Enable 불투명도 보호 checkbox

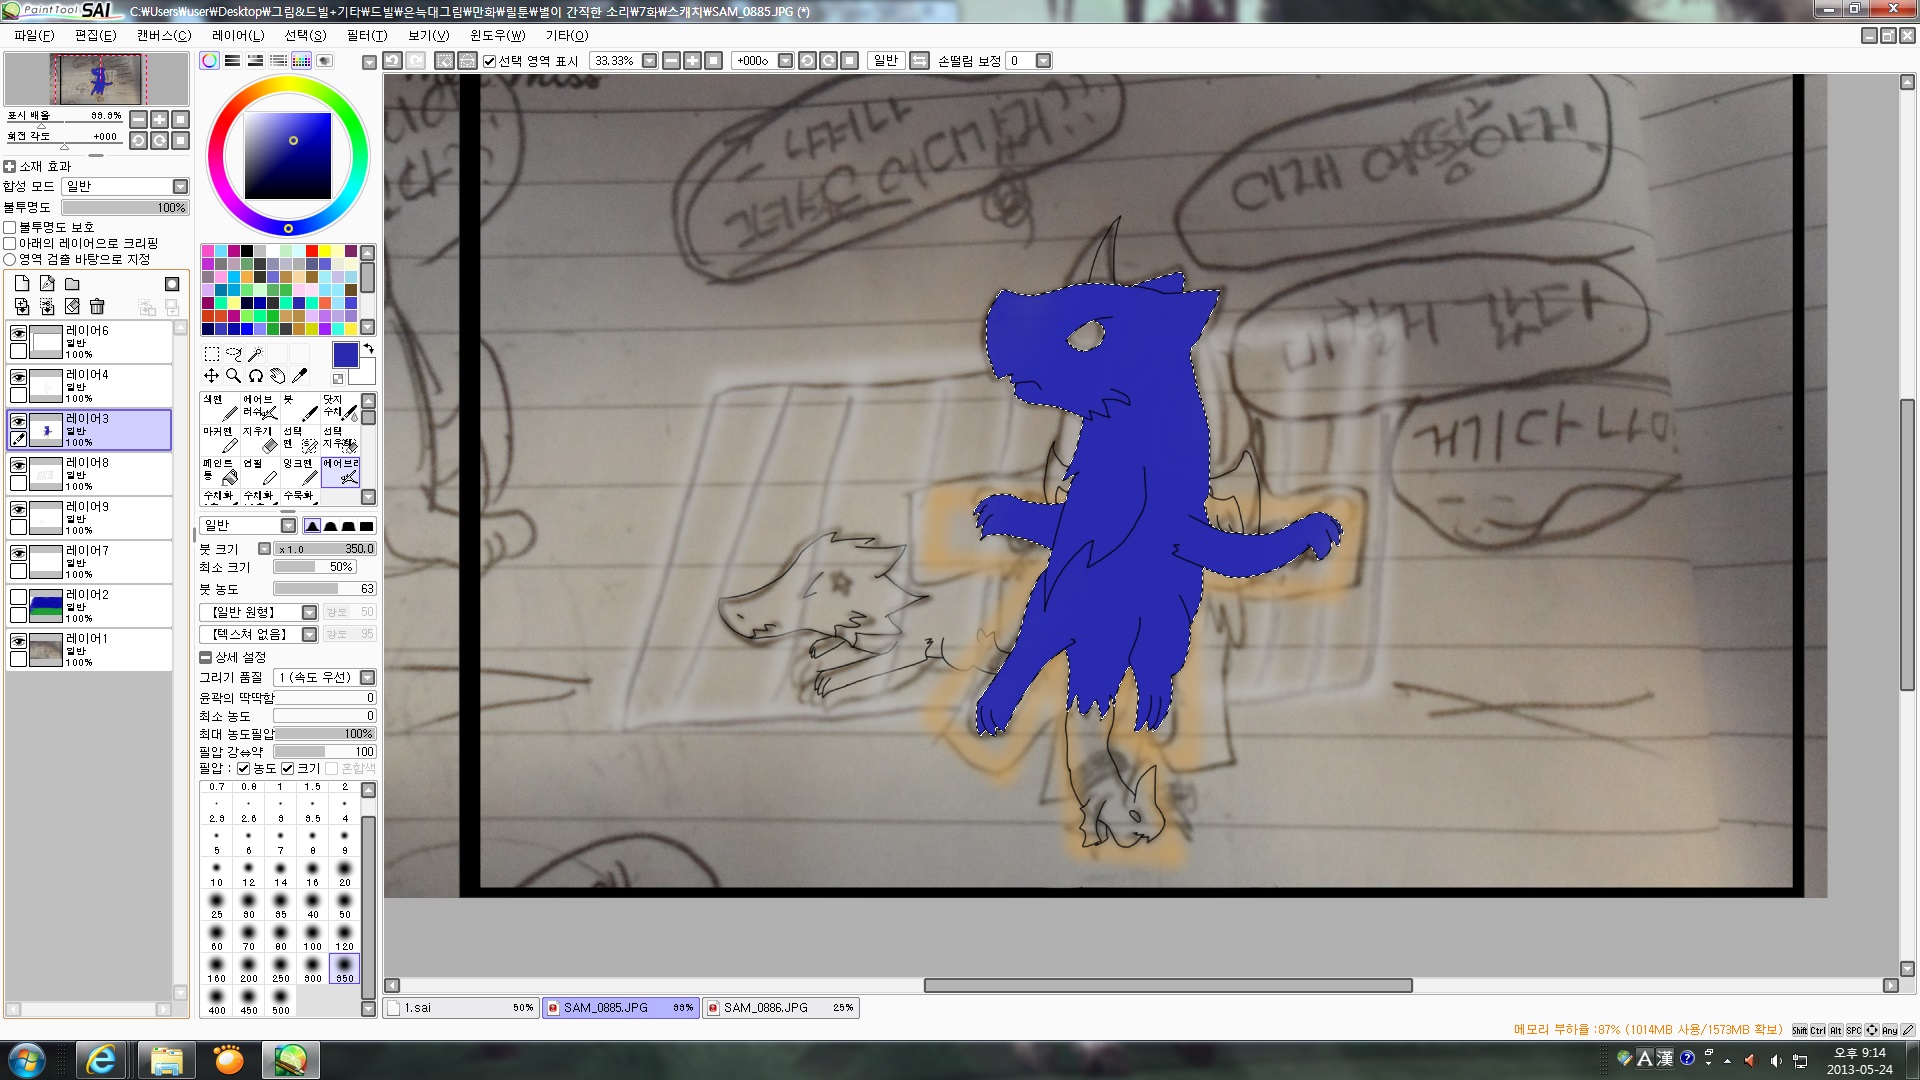point(10,227)
